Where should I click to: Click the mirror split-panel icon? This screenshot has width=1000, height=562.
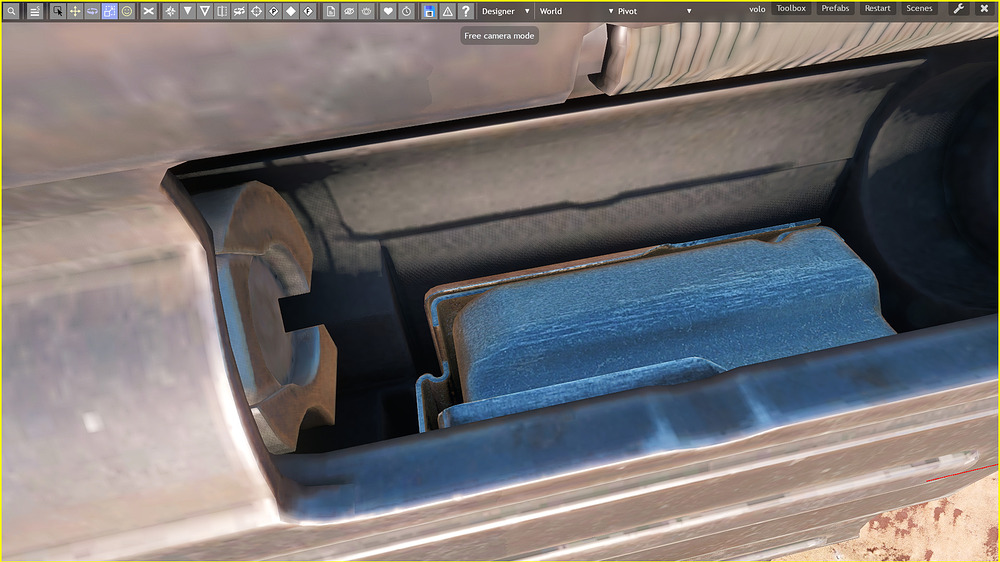(x=222, y=11)
